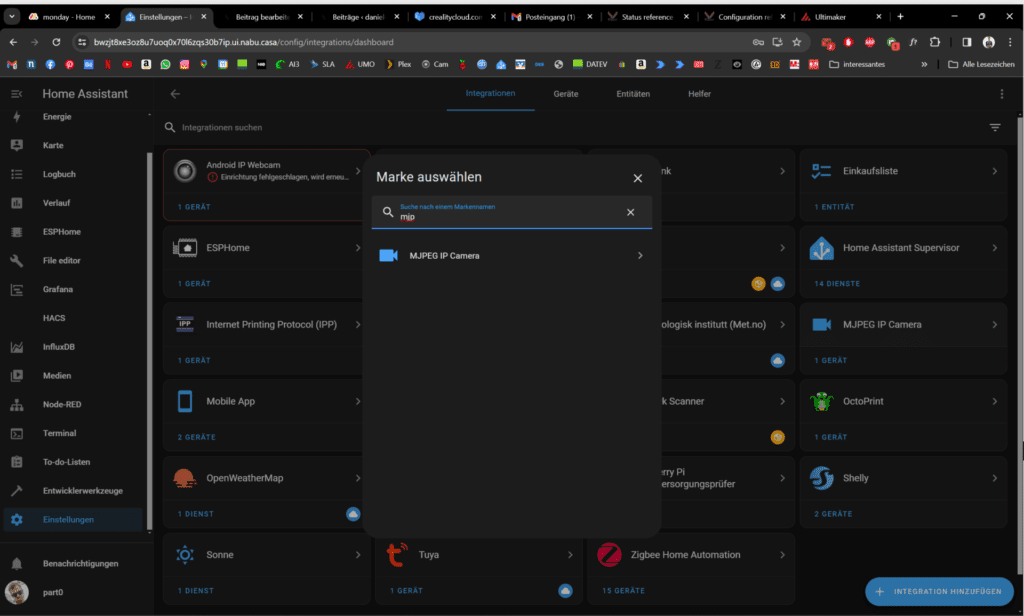The image size is (1024, 616).
Task: Open the Alle Lesezeichen bookmarks folder
Action: pyautogui.click(x=982, y=64)
